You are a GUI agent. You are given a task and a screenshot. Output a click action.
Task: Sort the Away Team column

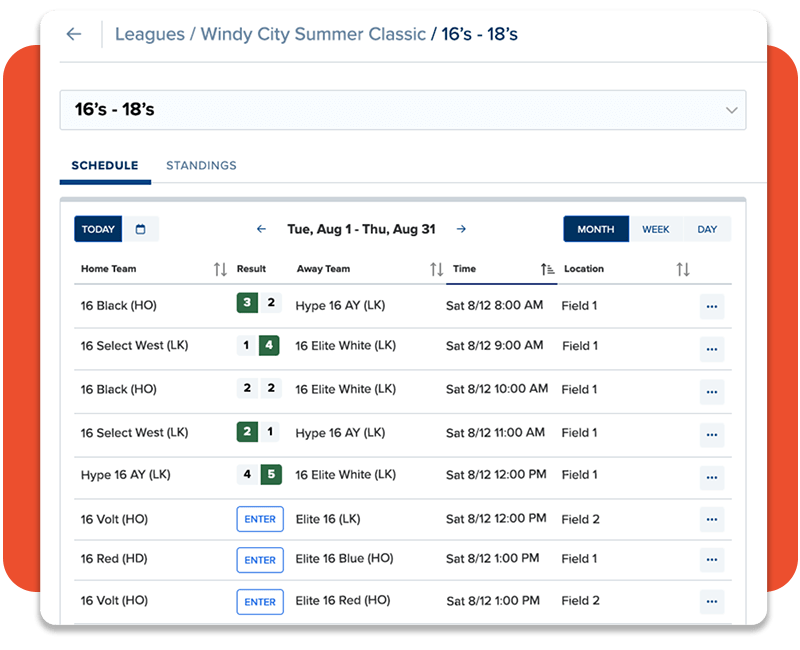436,268
